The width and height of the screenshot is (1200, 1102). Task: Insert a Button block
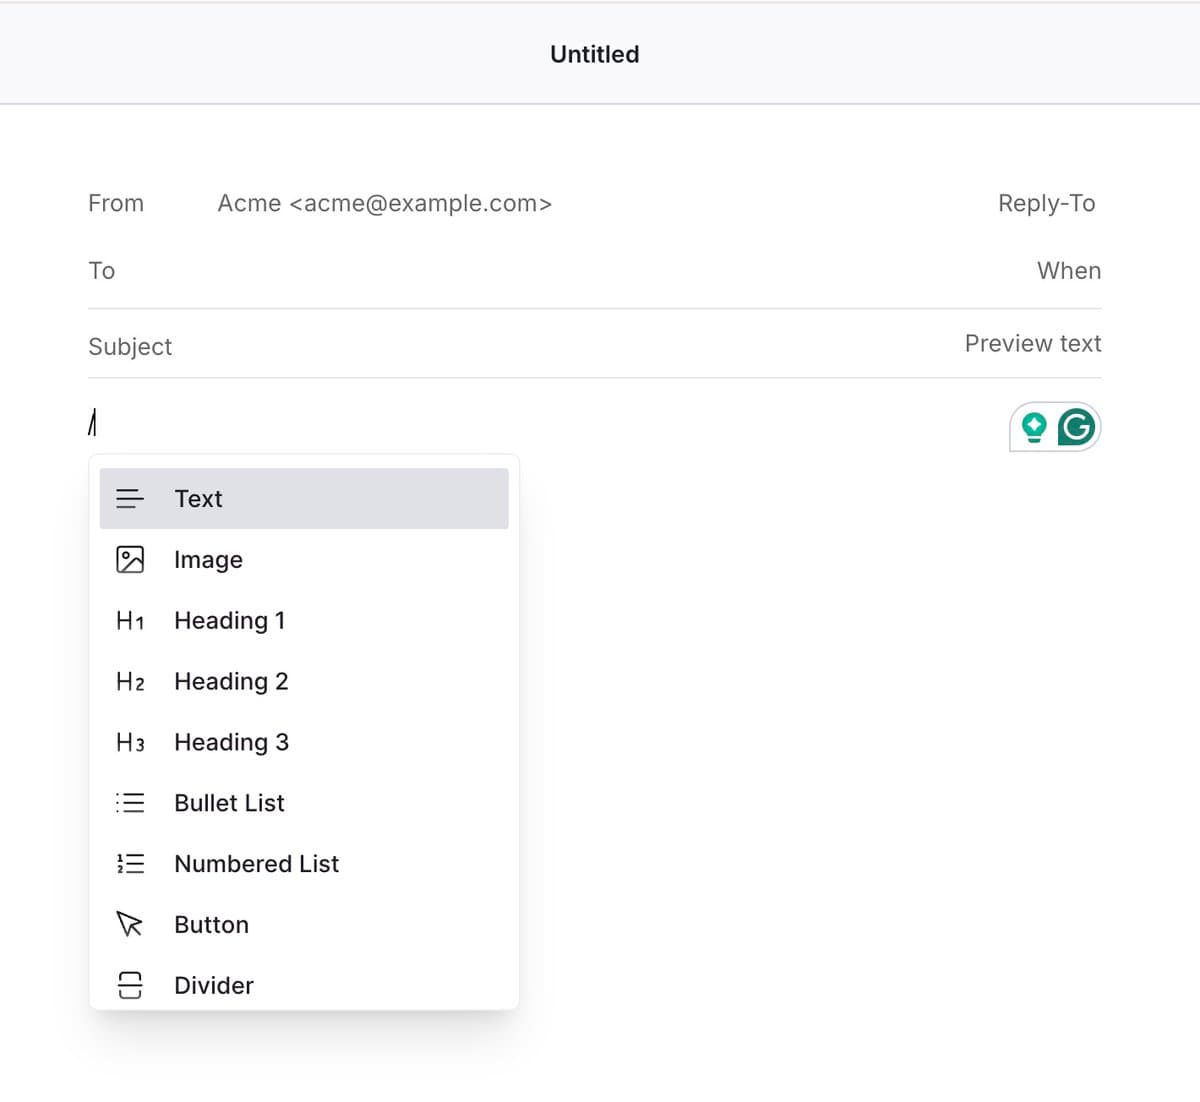(304, 924)
